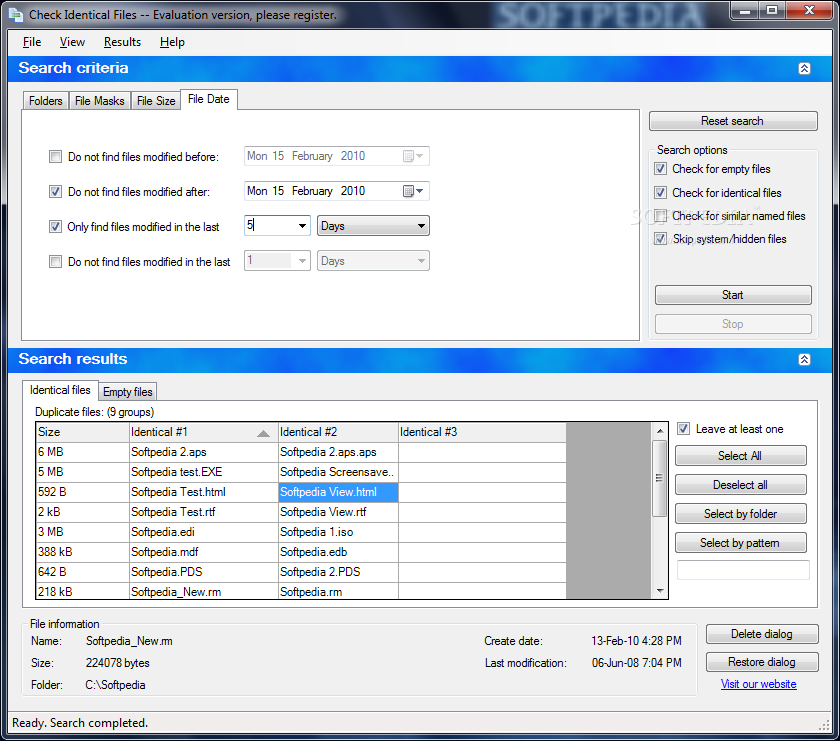Select Softpedia Test.html cell
Viewport: 840px width, 741px height.
pos(204,492)
